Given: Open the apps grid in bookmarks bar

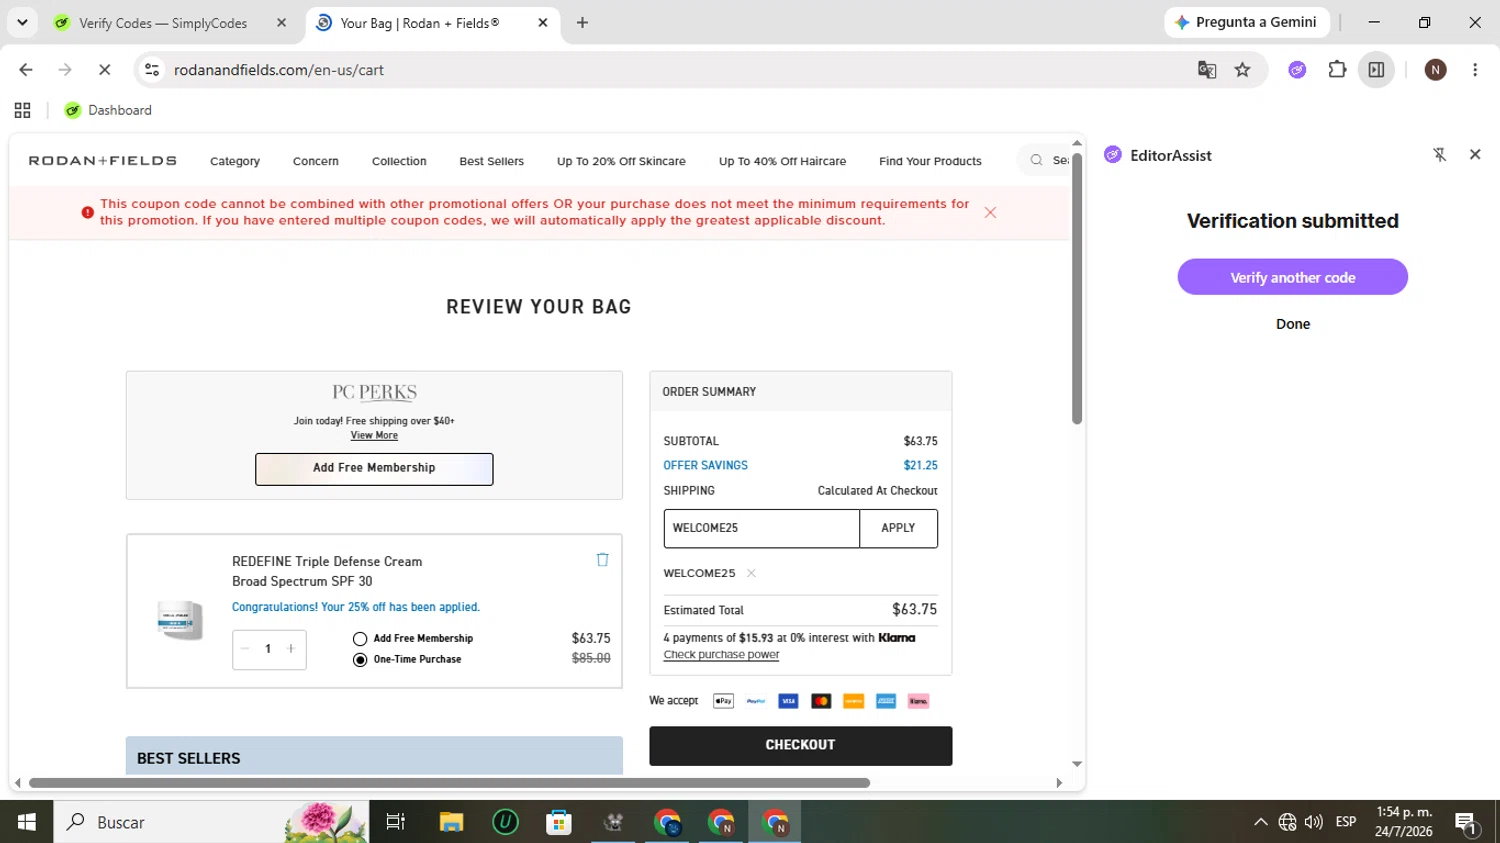Looking at the screenshot, I should (23, 110).
